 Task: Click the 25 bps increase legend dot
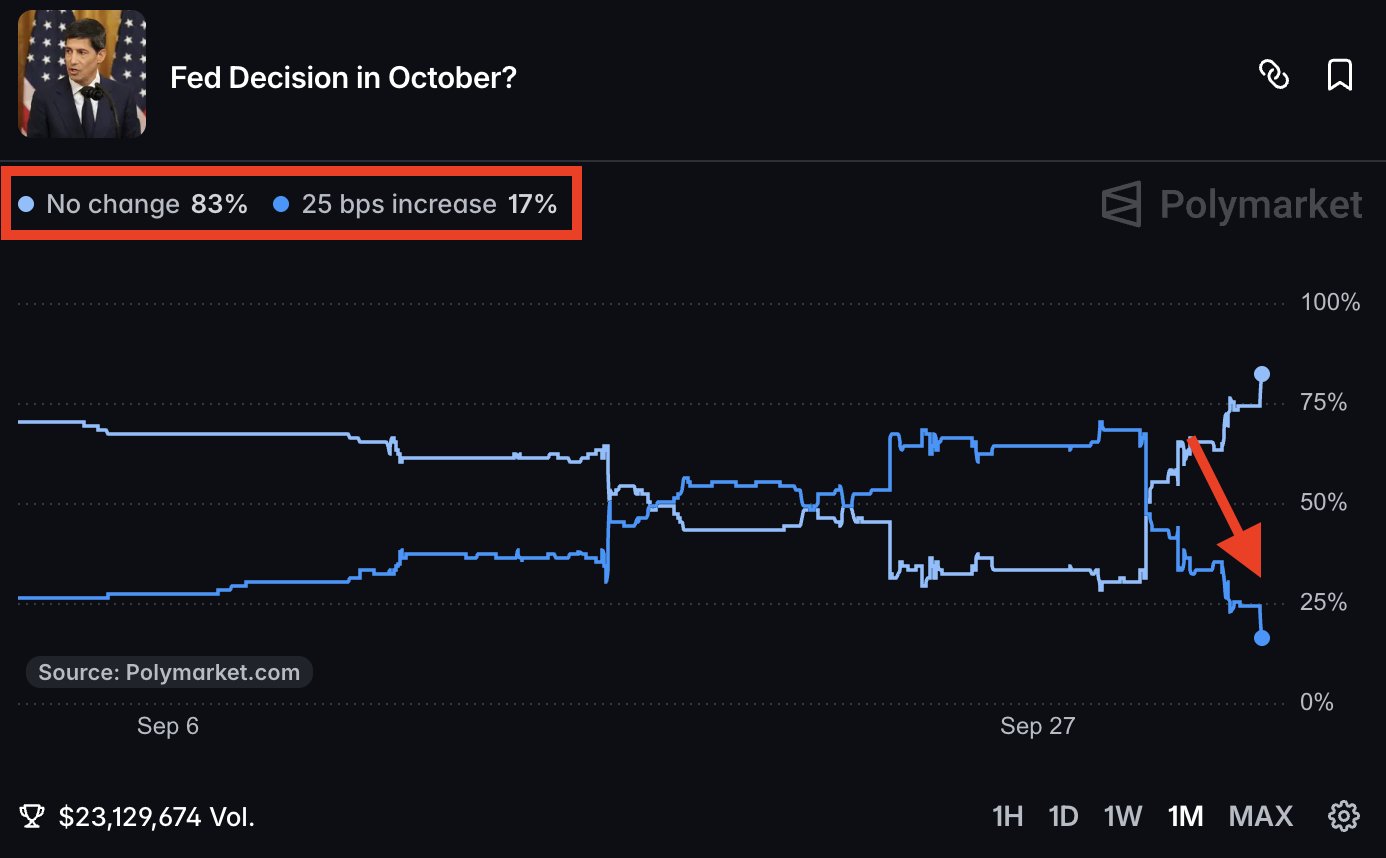pos(281,205)
